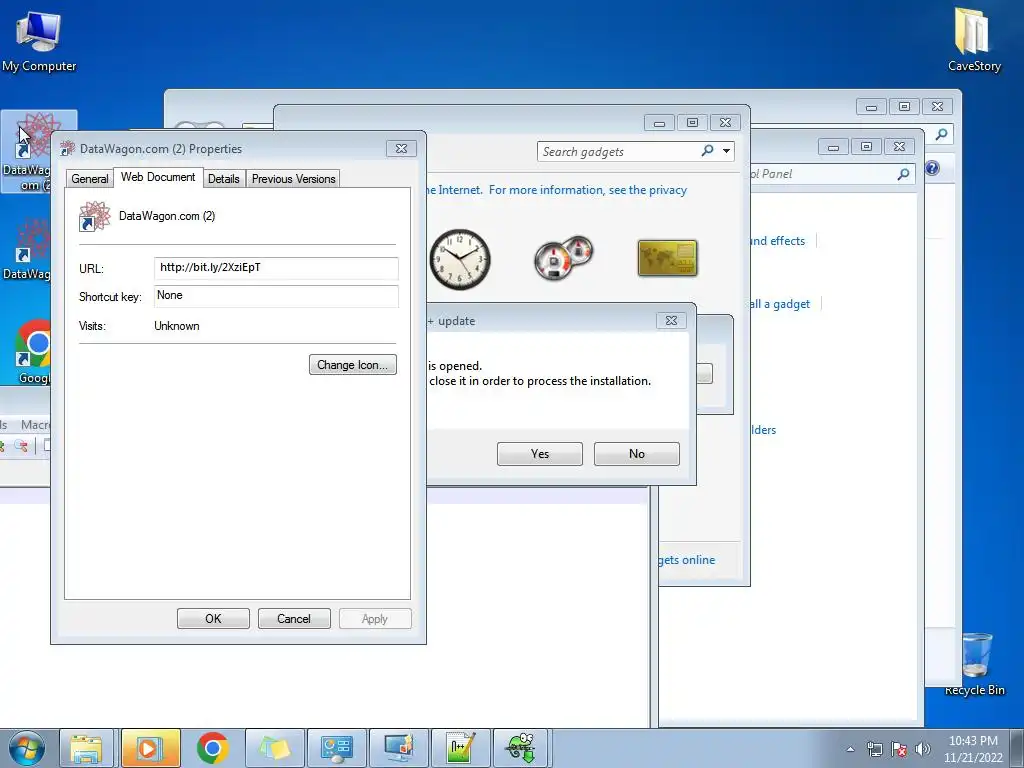Screen dimensions: 1024x768
Task: Switch to the Details tab
Action: click(223, 179)
